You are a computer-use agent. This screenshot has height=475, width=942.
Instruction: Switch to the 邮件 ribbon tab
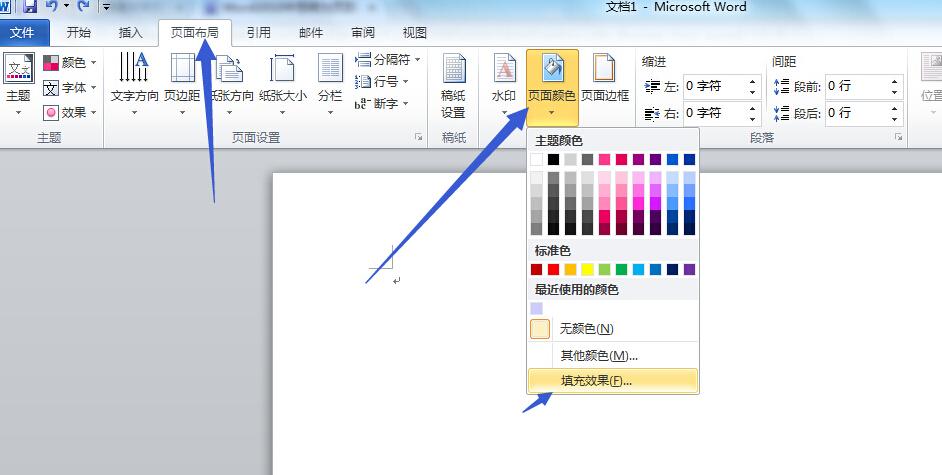point(311,32)
